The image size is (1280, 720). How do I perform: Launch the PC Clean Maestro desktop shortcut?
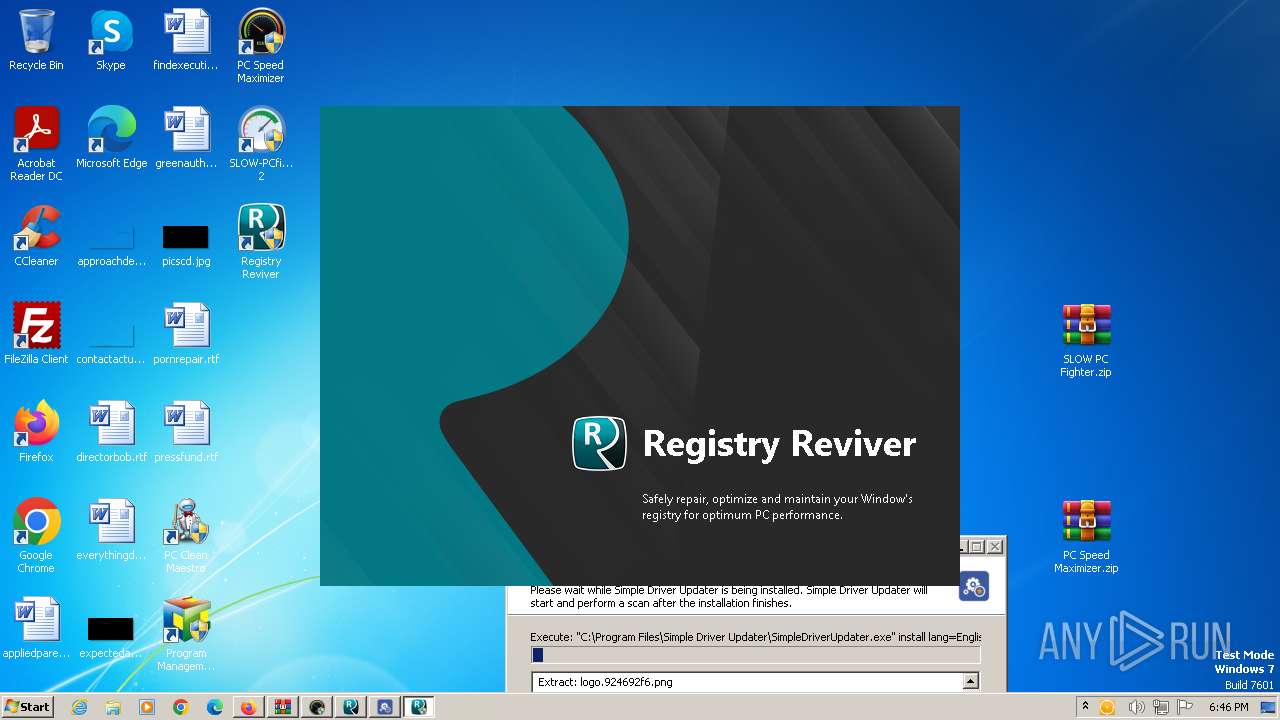point(186,536)
